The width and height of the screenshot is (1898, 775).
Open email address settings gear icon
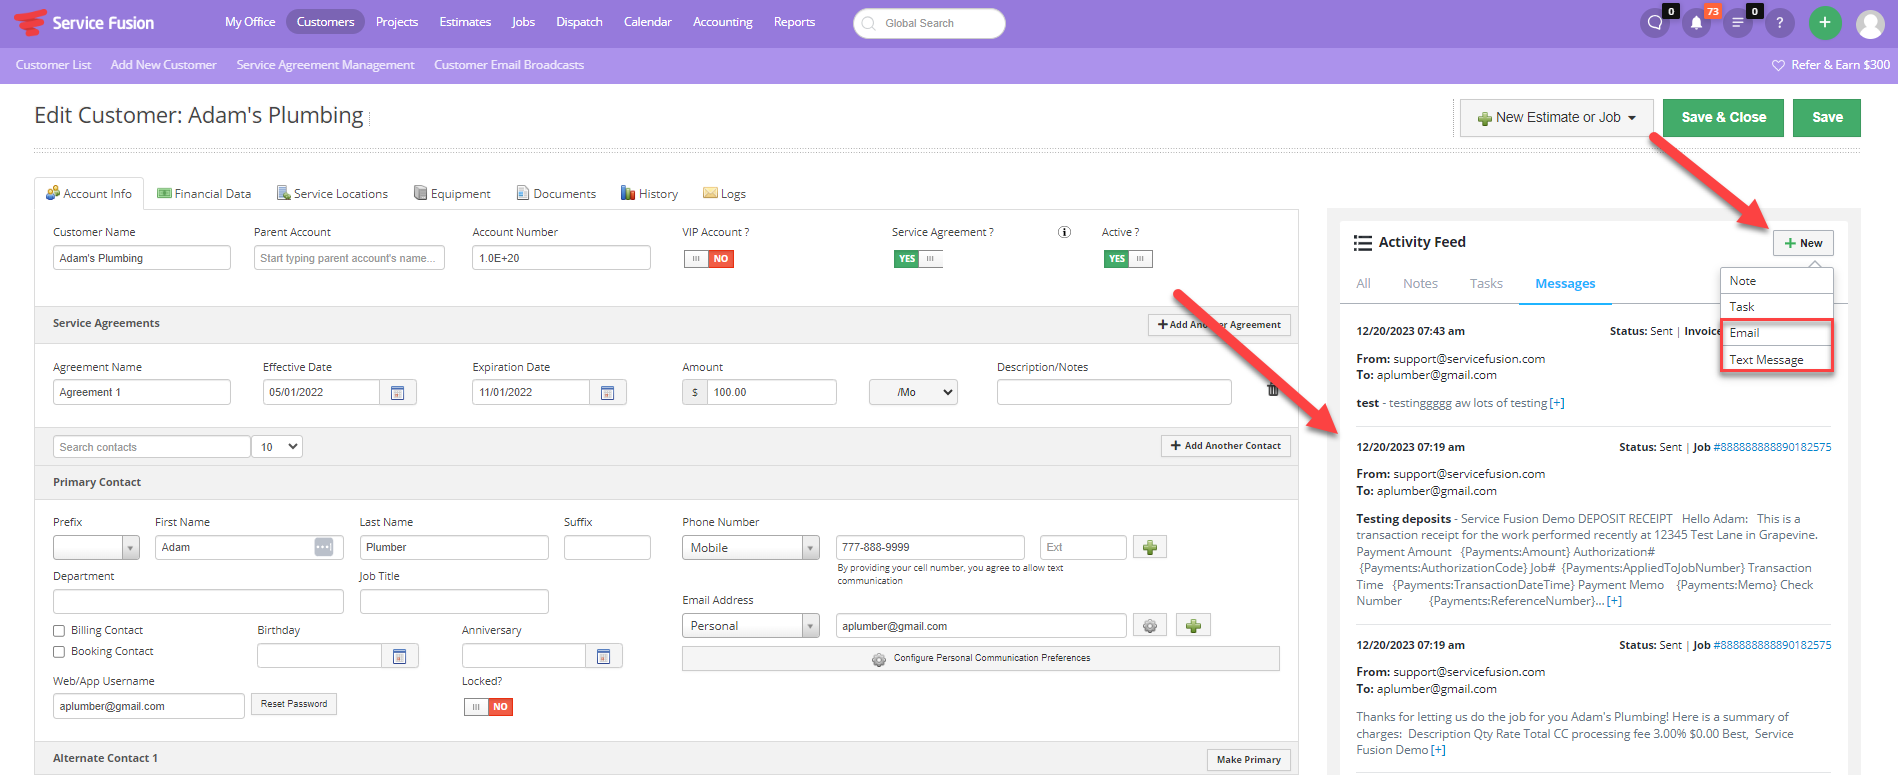pos(1150,626)
